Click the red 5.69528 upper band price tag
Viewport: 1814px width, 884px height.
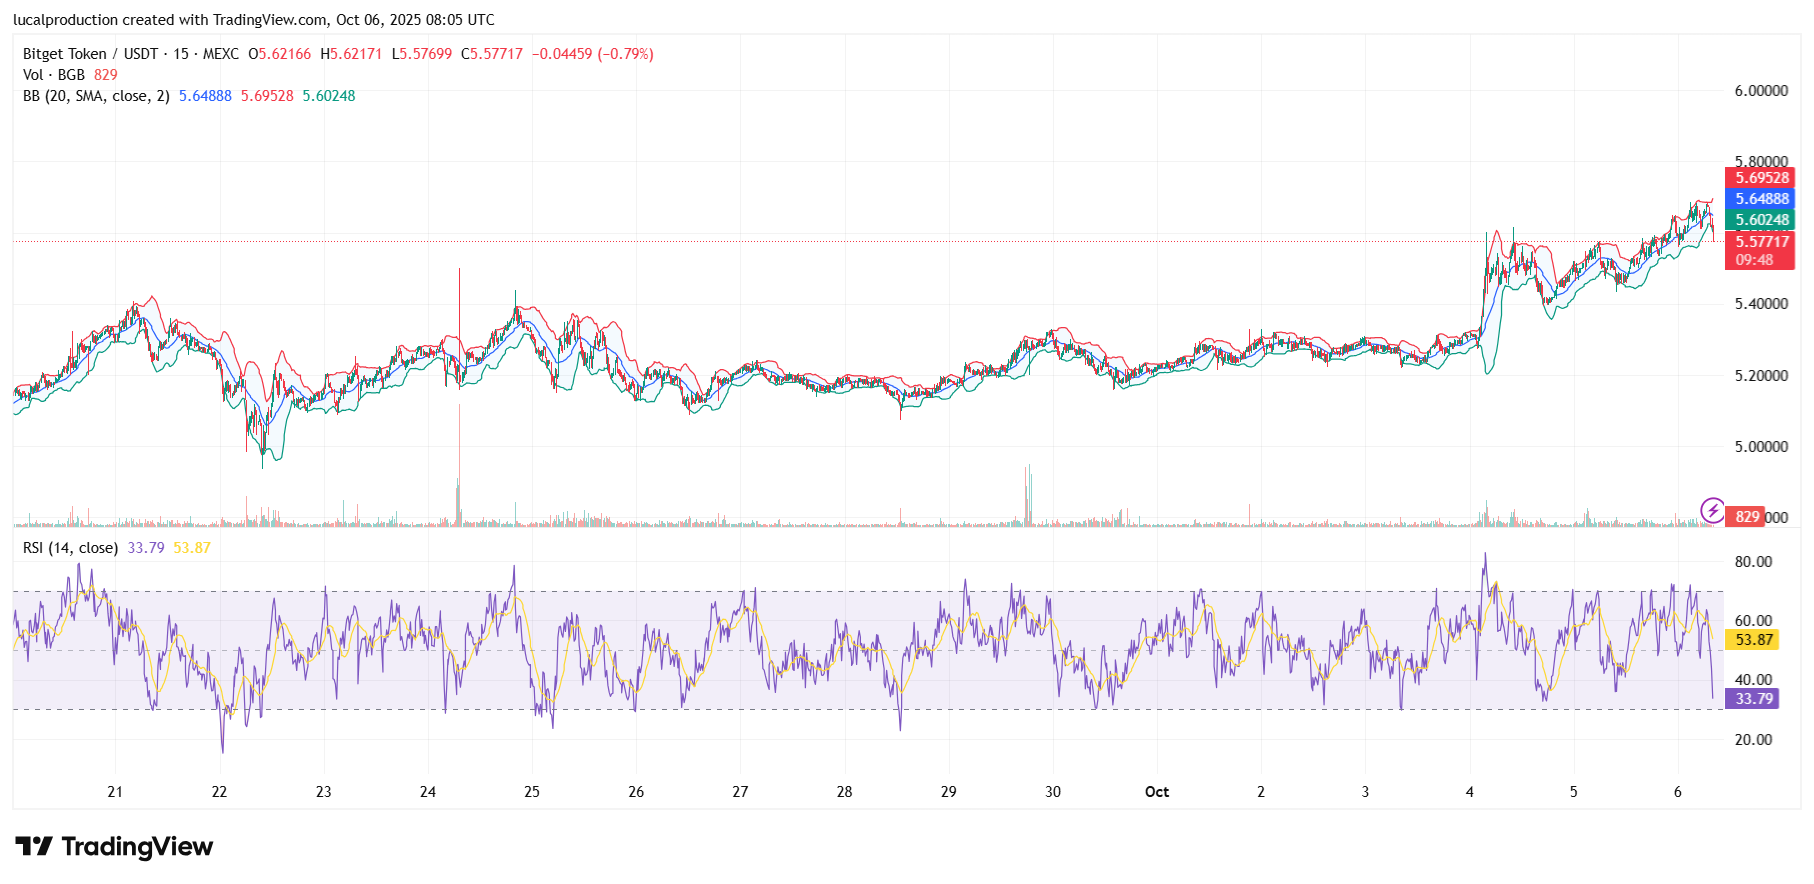coord(1760,178)
